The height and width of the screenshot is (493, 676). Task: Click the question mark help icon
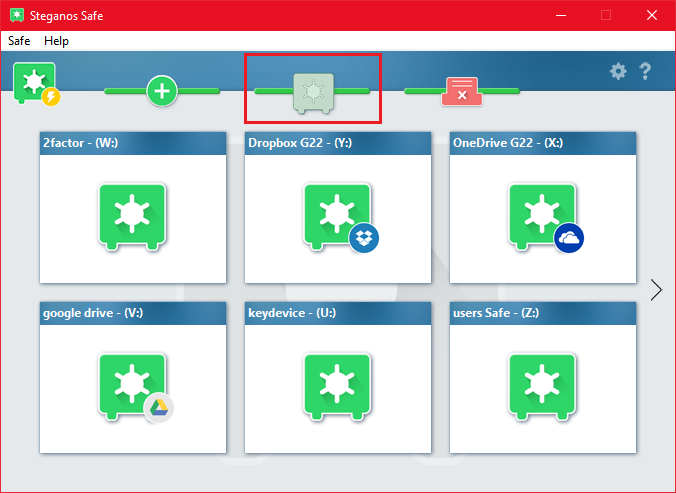645,71
